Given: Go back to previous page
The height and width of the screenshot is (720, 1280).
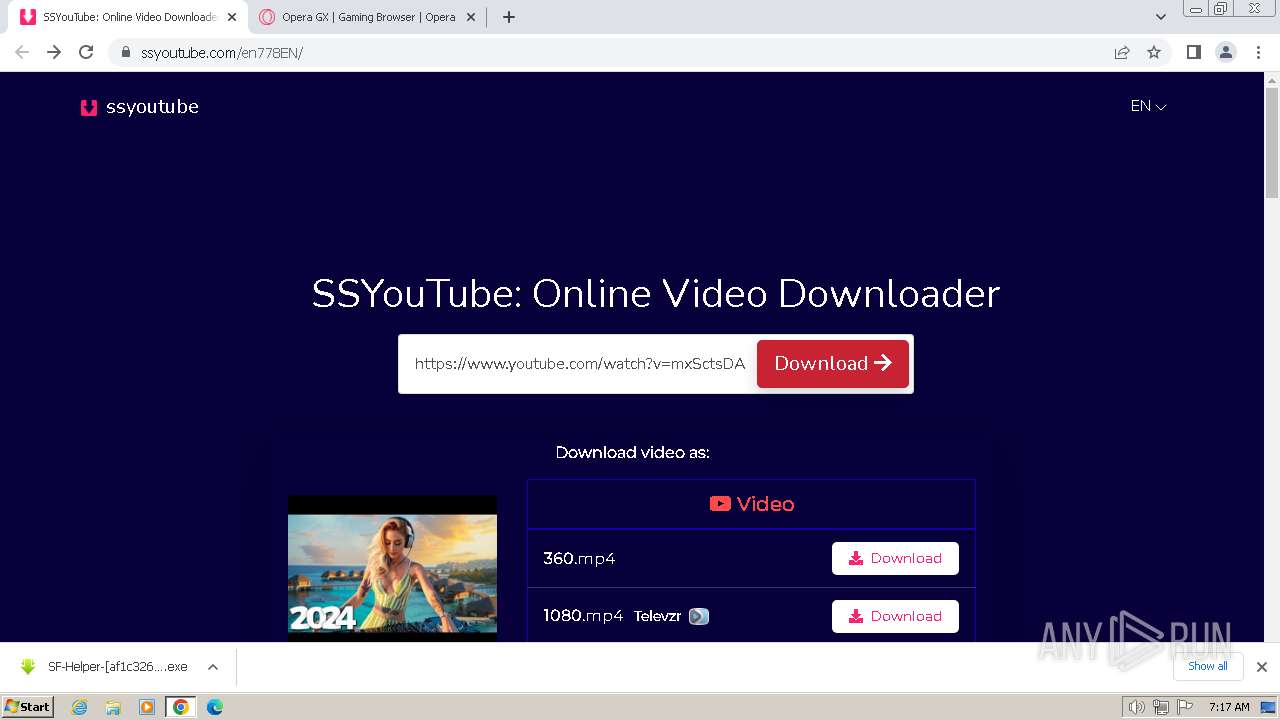Looking at the screenshot, I should tap(22, 52).
